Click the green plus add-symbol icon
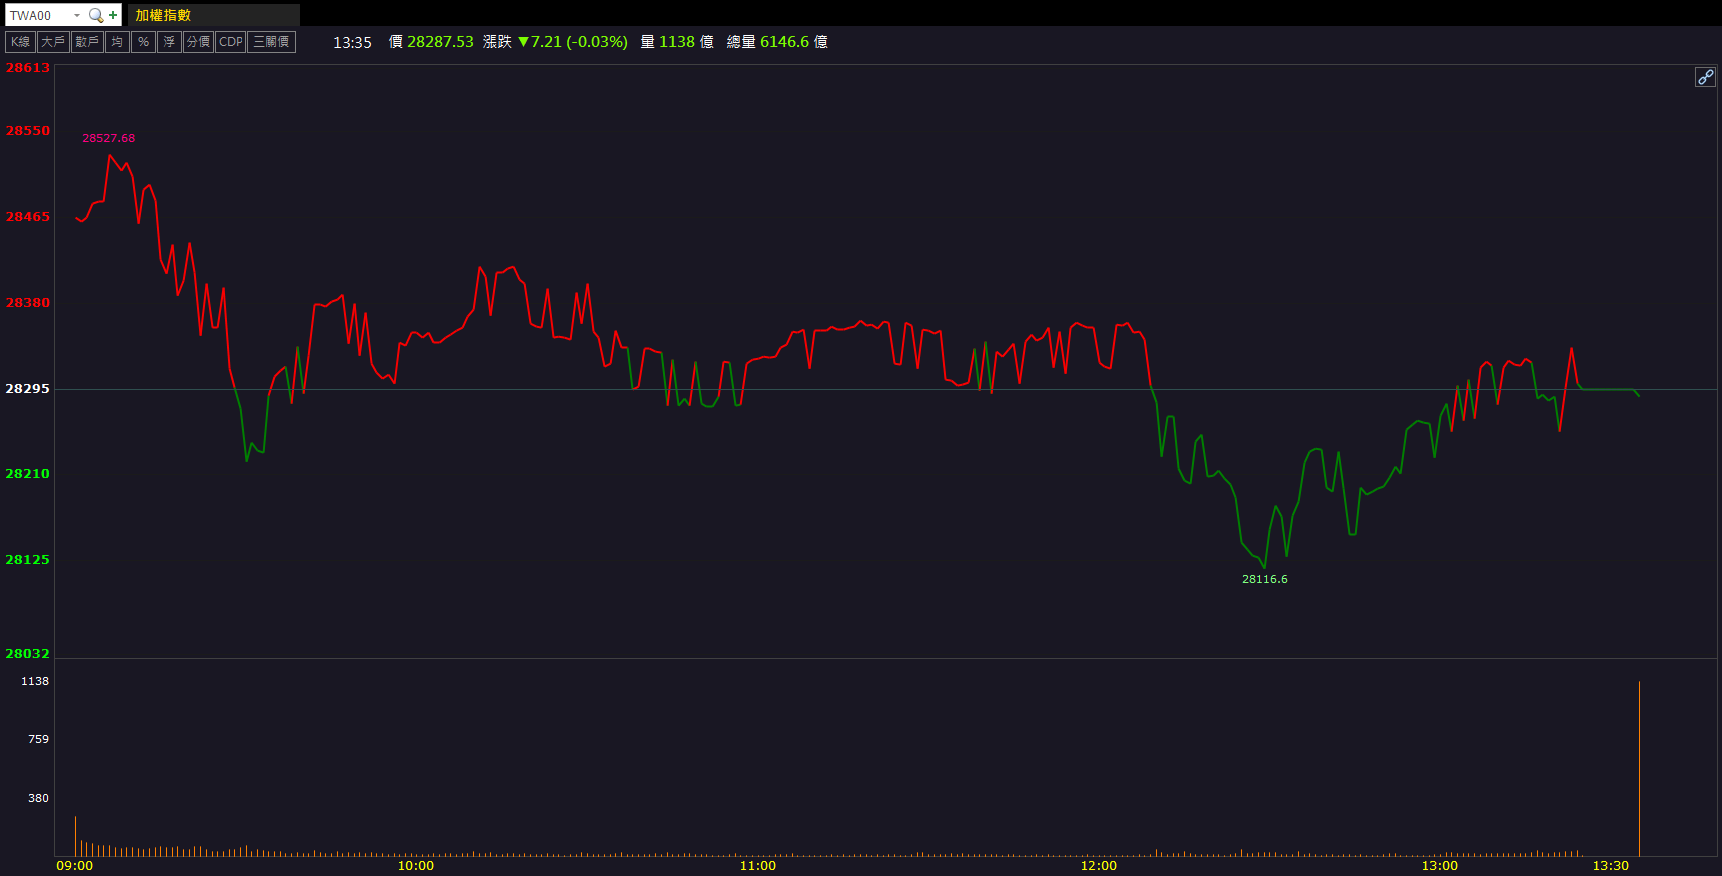1722x876 pixels. coord(113,15)
